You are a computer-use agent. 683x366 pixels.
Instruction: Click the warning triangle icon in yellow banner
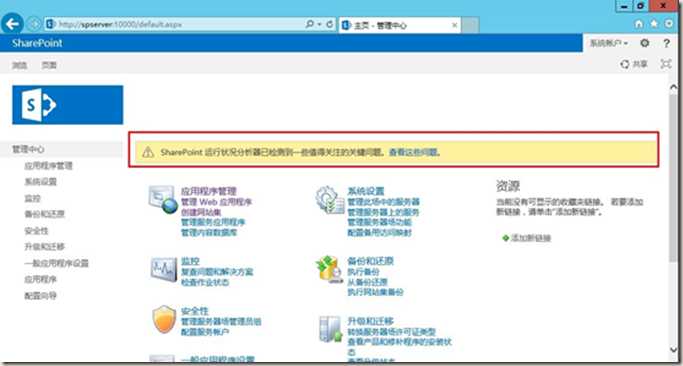(148, 152)
